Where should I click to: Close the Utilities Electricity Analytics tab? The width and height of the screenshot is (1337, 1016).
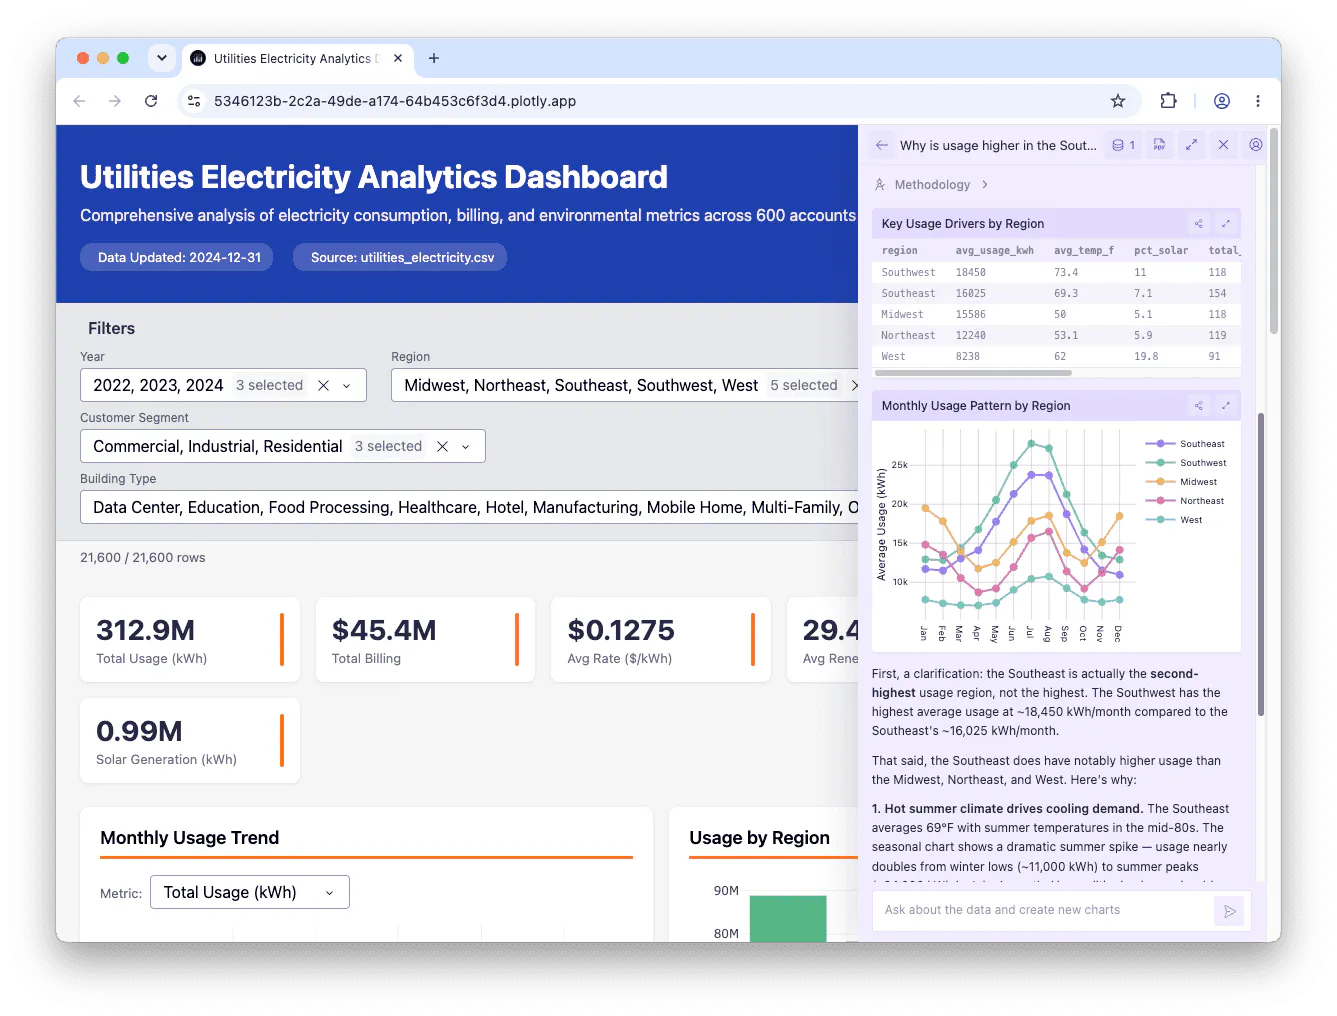point(398,58)
